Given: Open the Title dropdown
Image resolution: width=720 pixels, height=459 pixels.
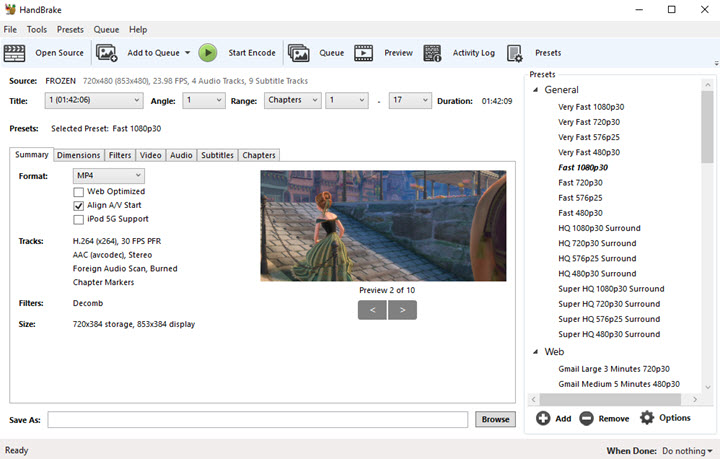Looking at the screenshot, I should [94, 100].
